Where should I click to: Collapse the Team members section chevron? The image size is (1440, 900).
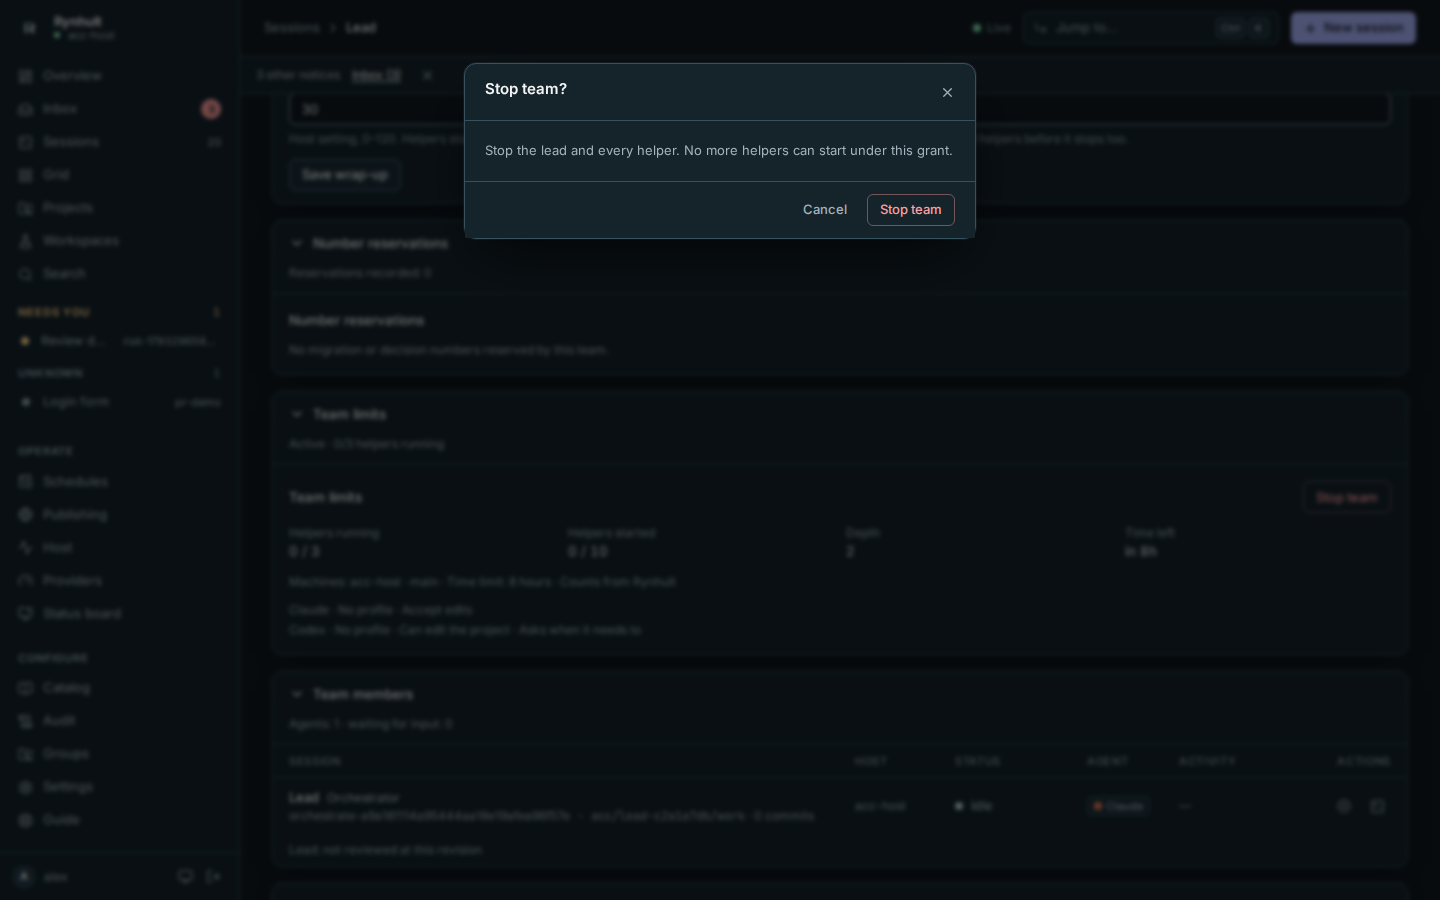click(x=296, y=694)
